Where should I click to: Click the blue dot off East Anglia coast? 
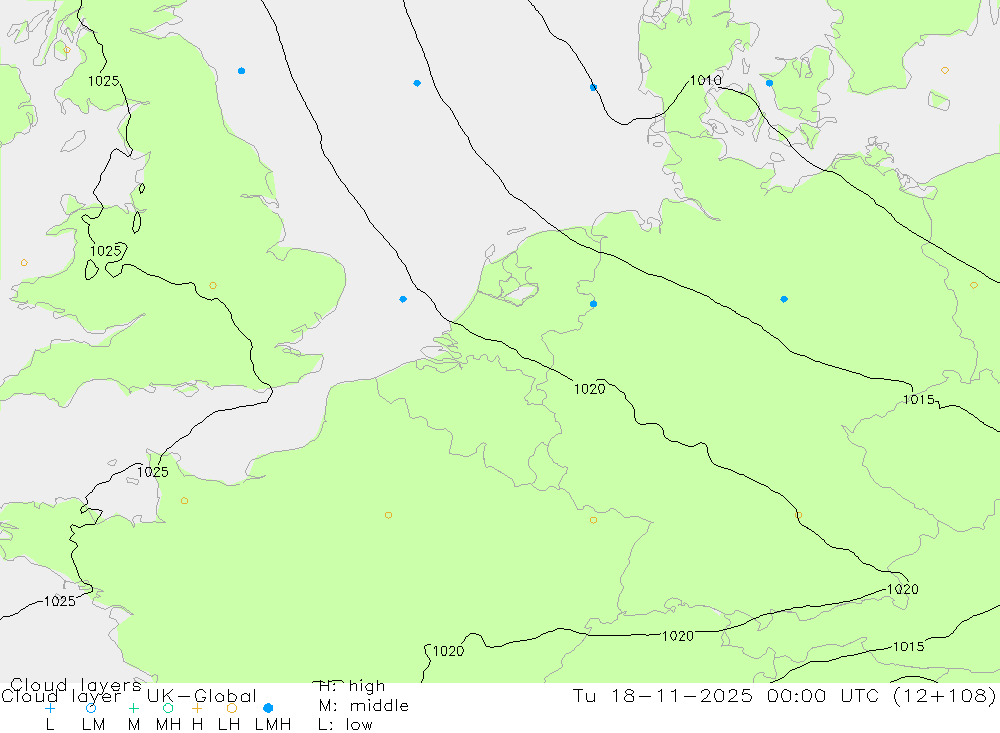pos(403,299)
